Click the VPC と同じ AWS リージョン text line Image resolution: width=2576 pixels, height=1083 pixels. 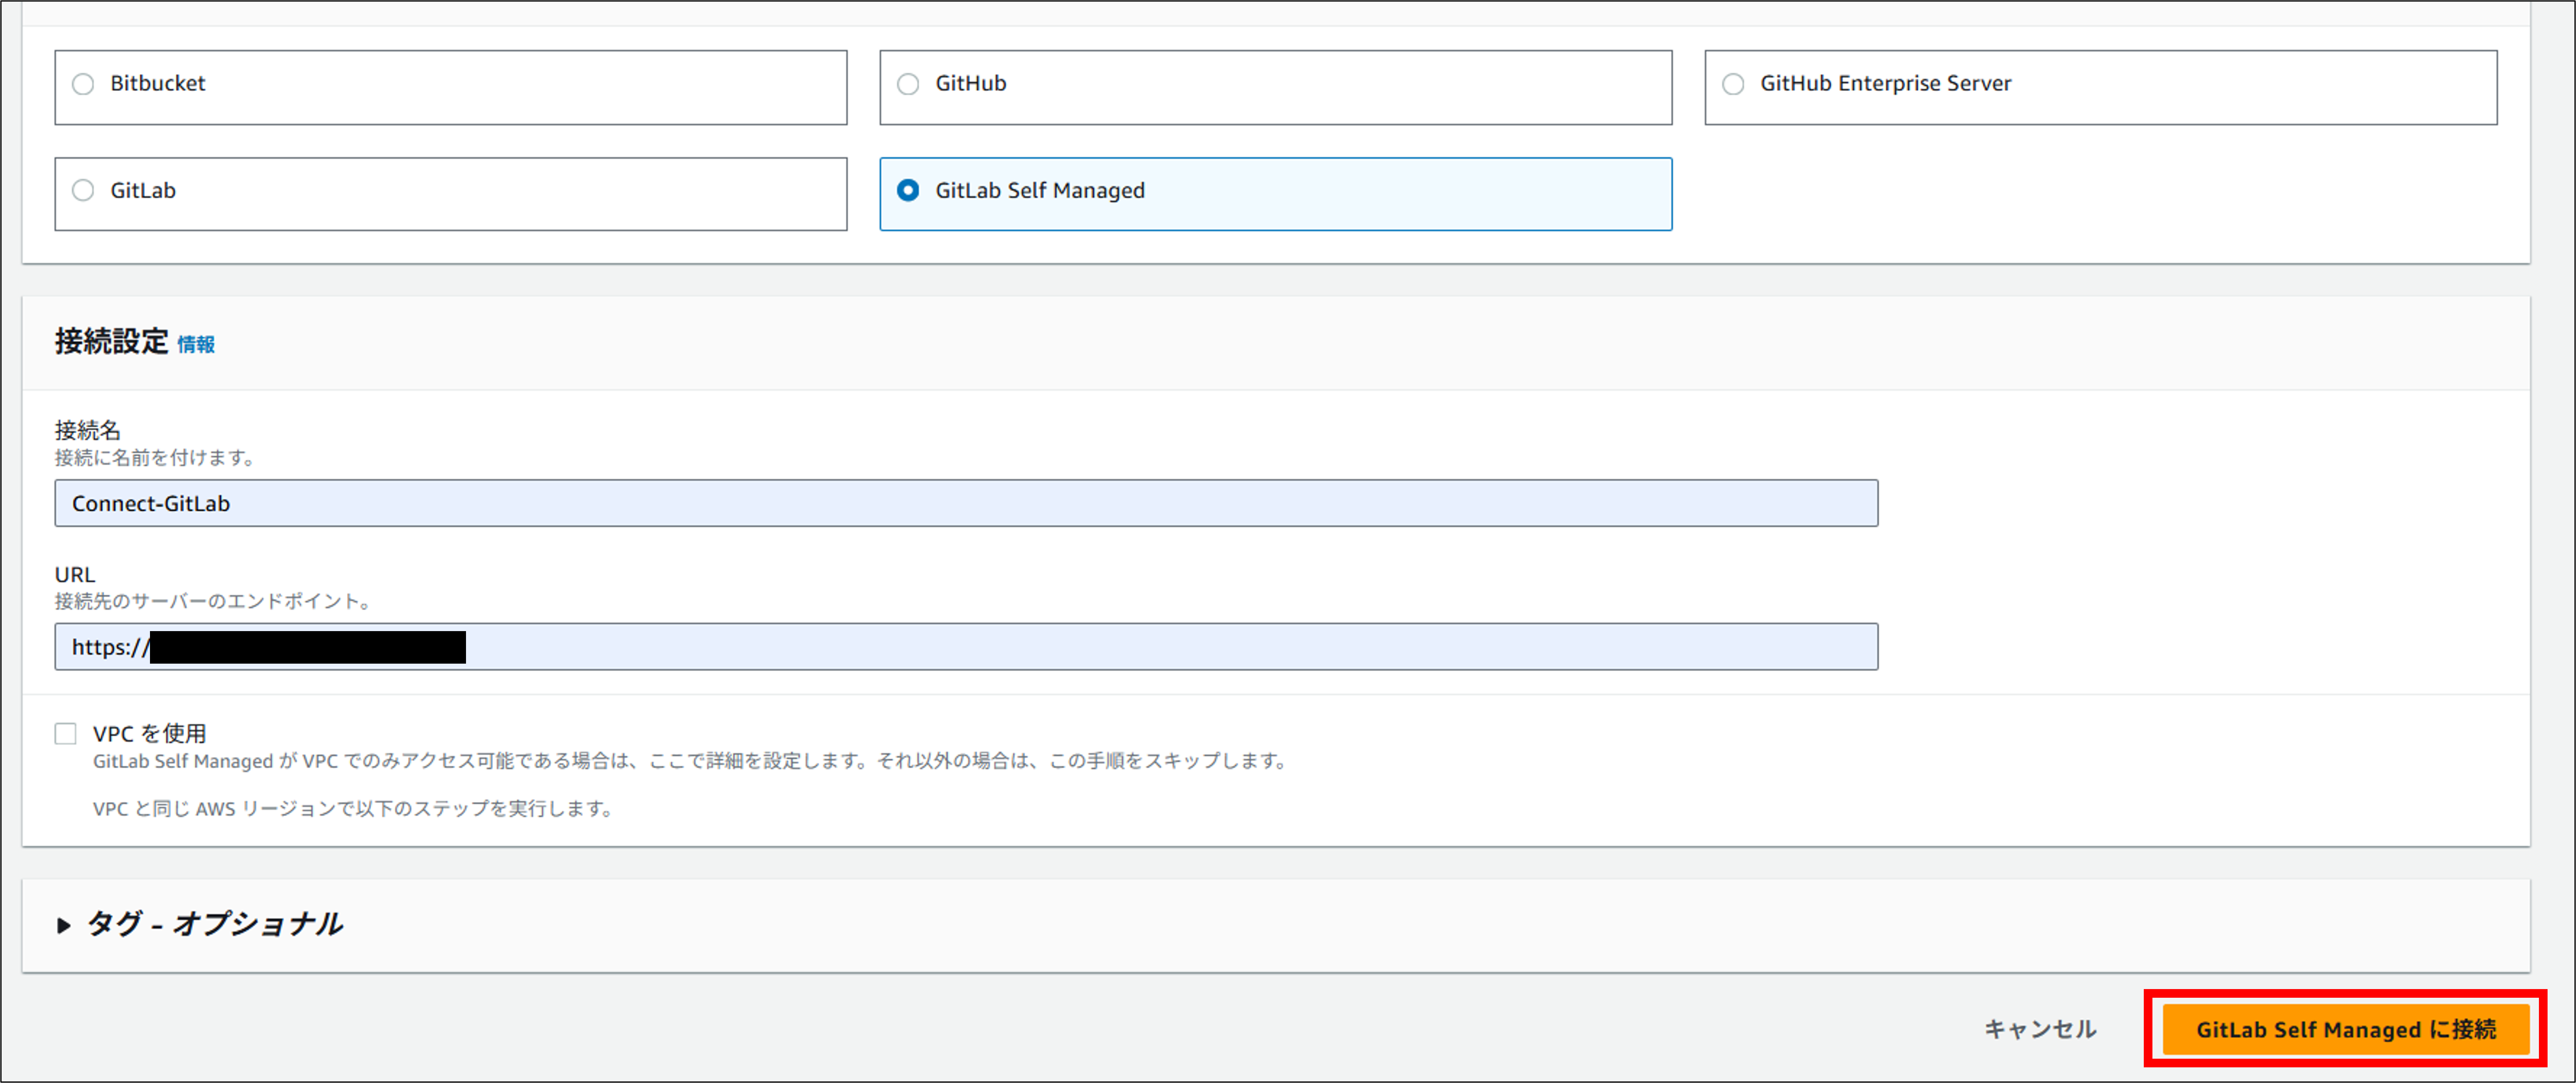[354, 809]
